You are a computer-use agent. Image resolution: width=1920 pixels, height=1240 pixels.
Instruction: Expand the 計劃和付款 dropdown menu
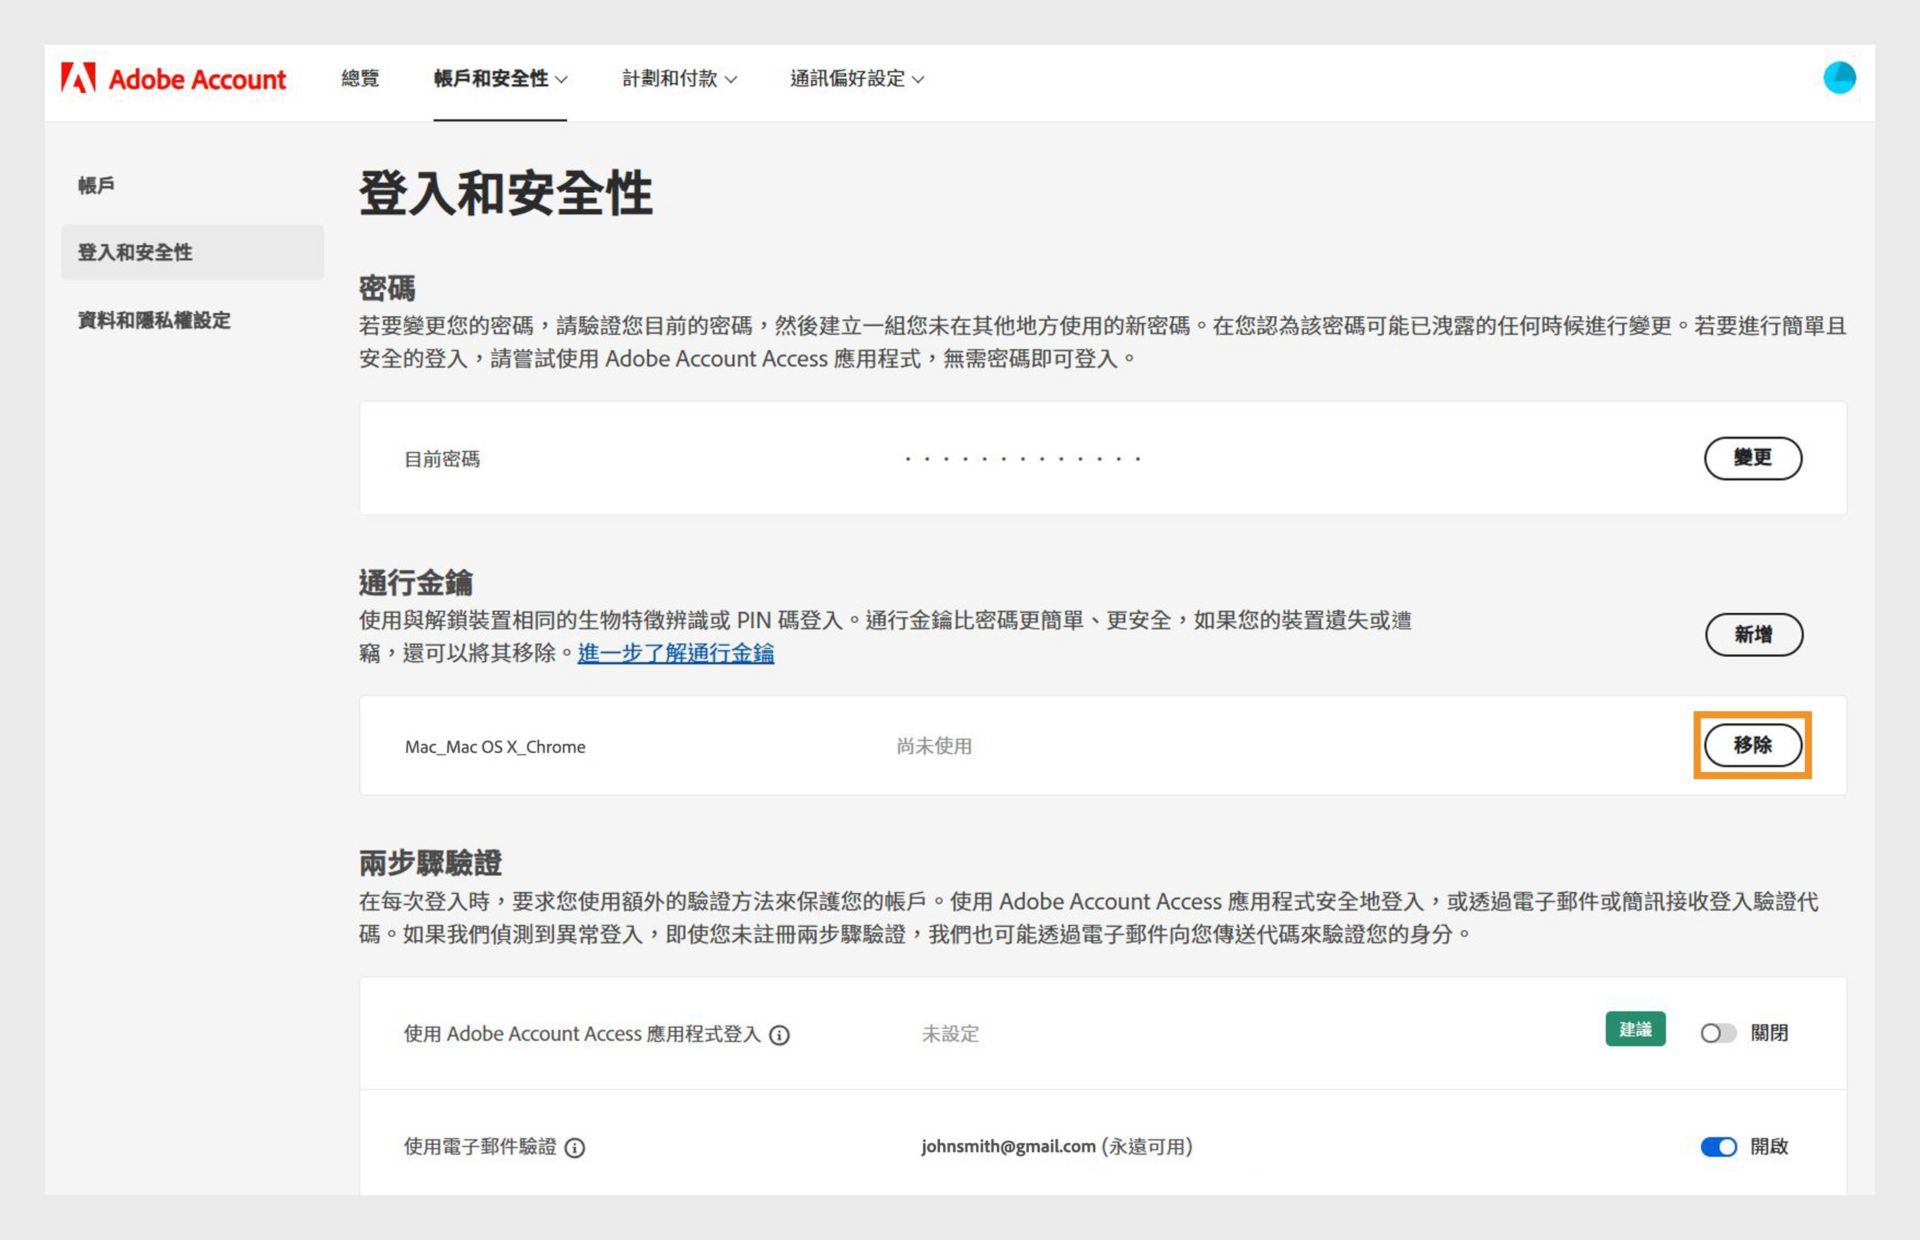click(679, 79)
